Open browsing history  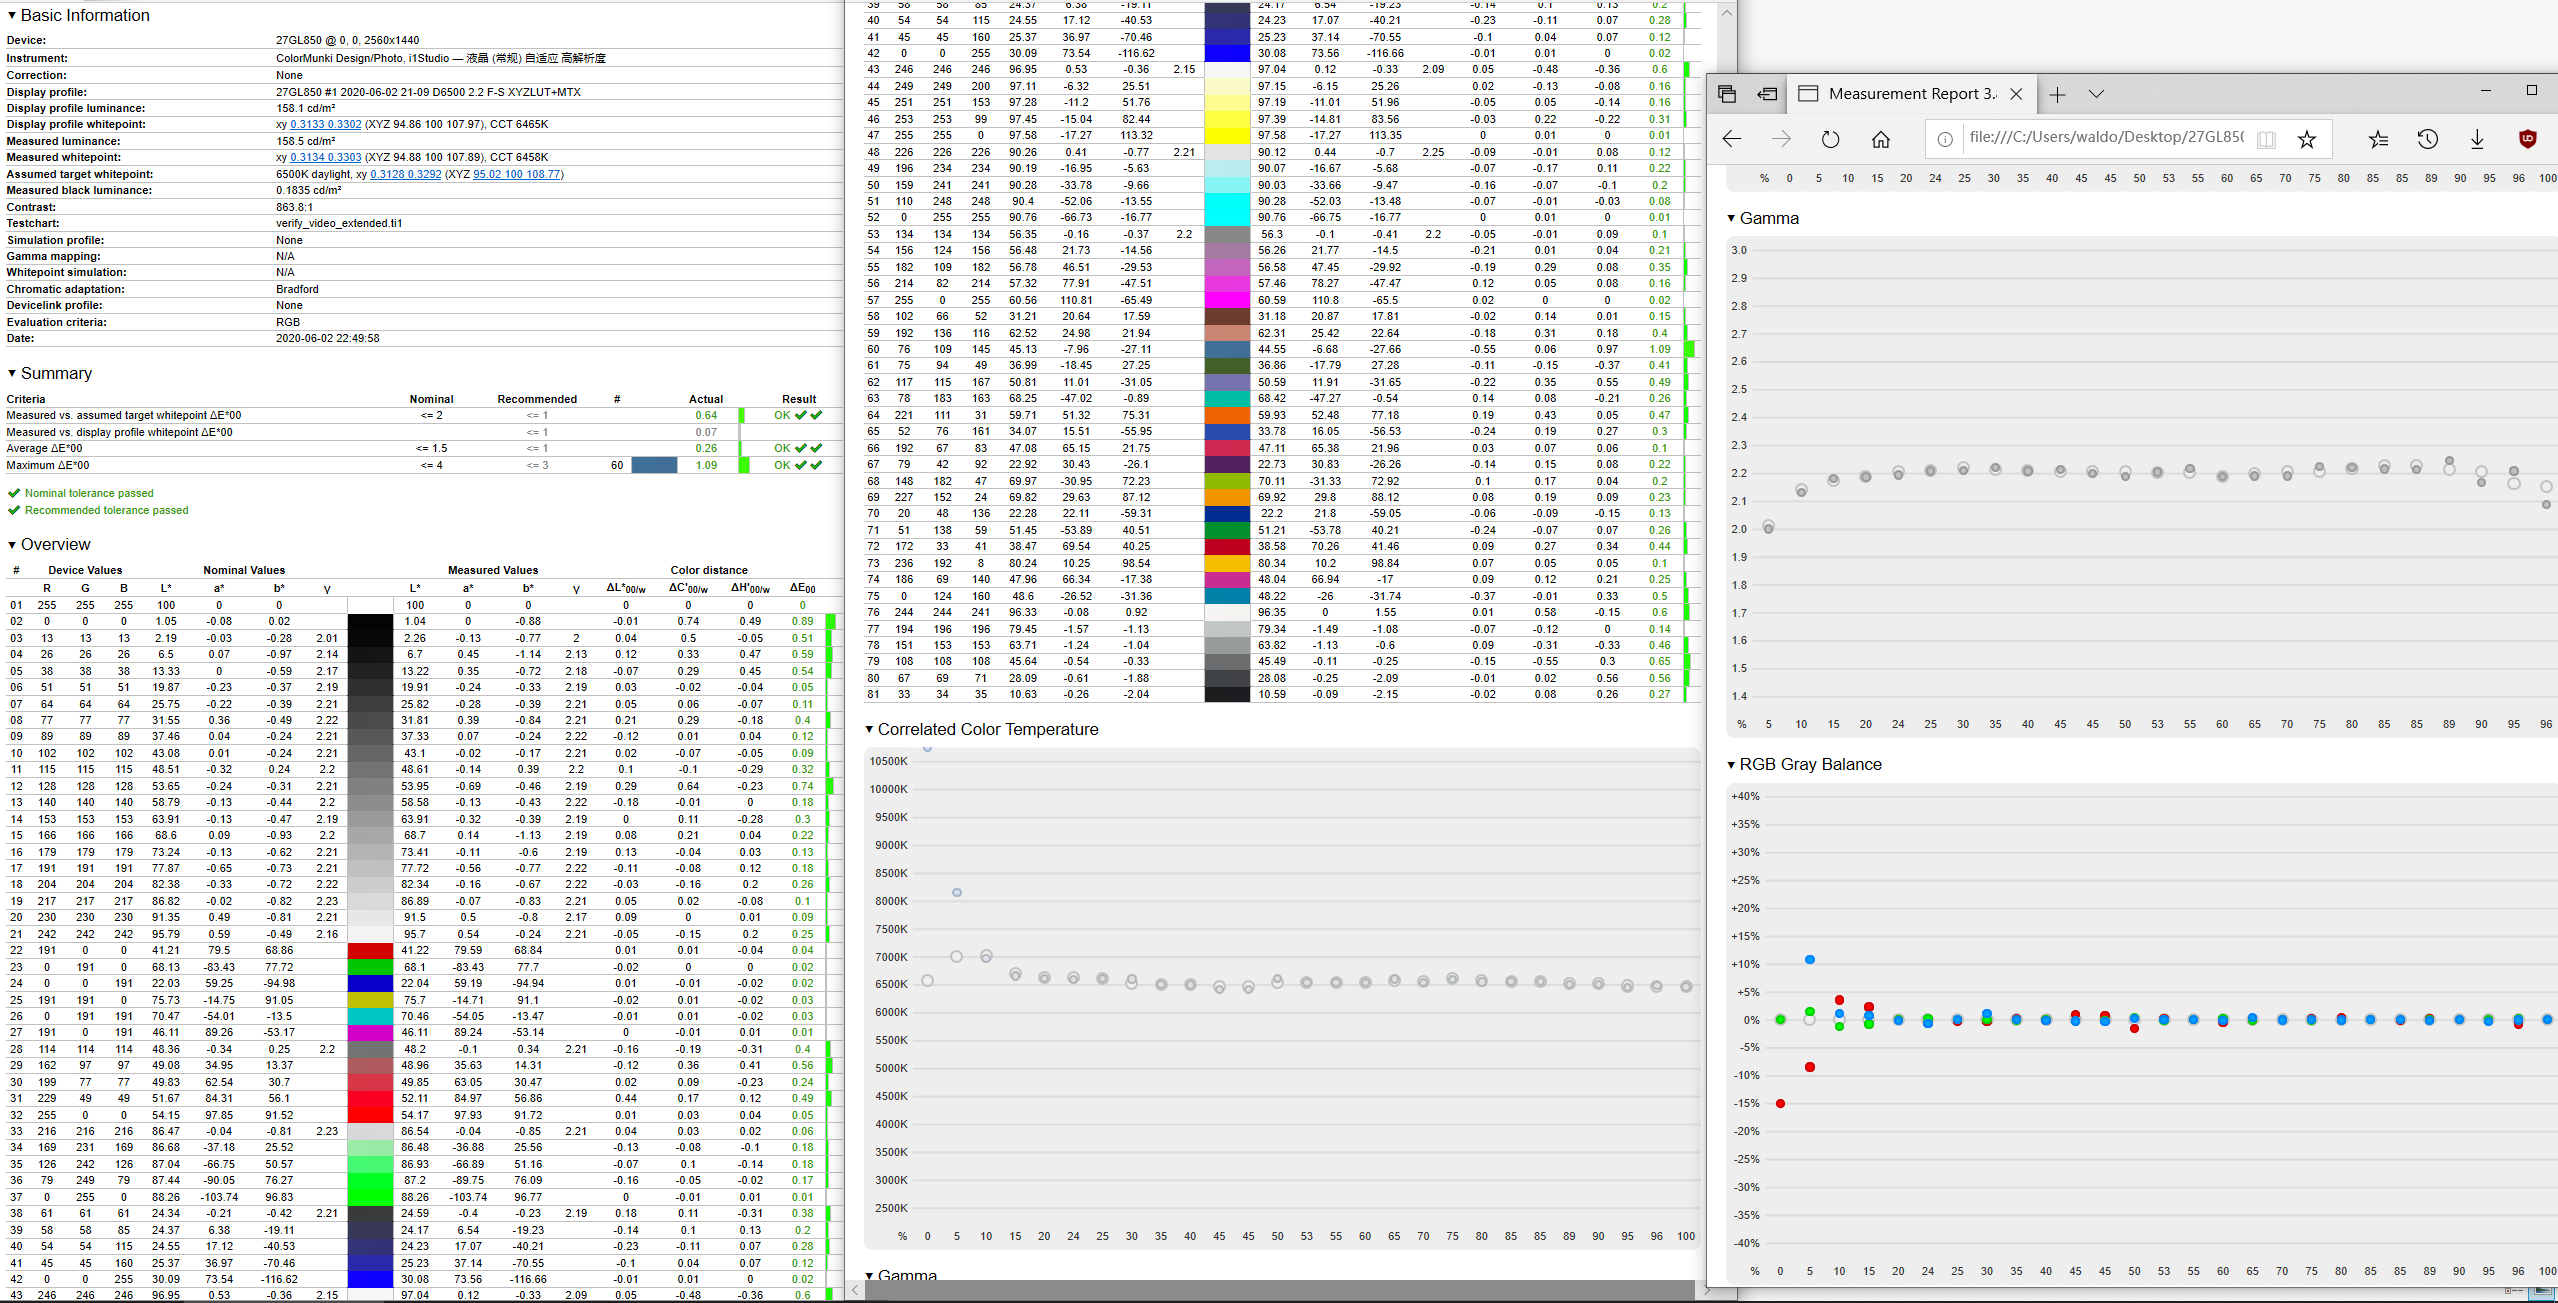(2427, 139)
